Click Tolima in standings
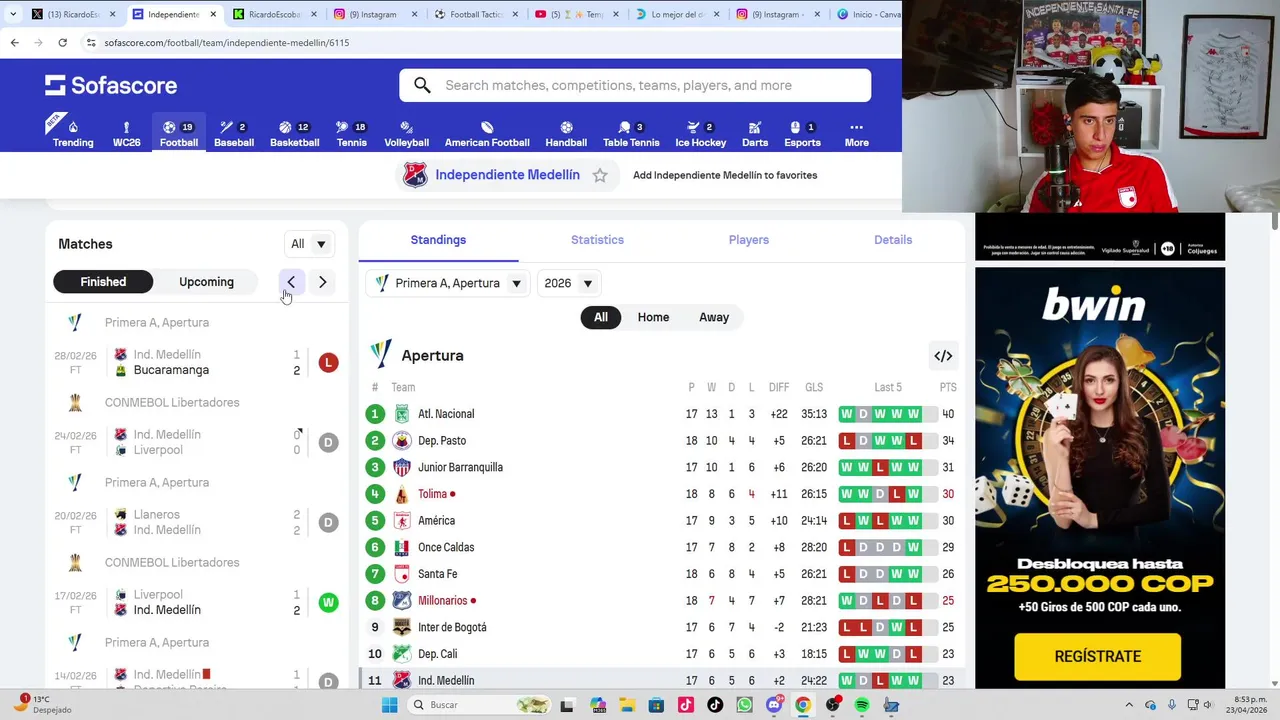This screenshot has width=1280, height=720. tap(432, 494)
